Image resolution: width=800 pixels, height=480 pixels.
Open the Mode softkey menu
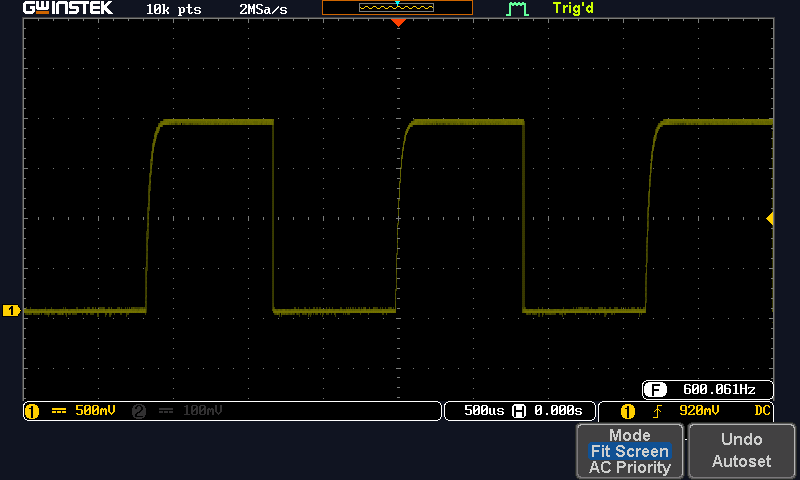pyautogui.click(x=629, y=436)
